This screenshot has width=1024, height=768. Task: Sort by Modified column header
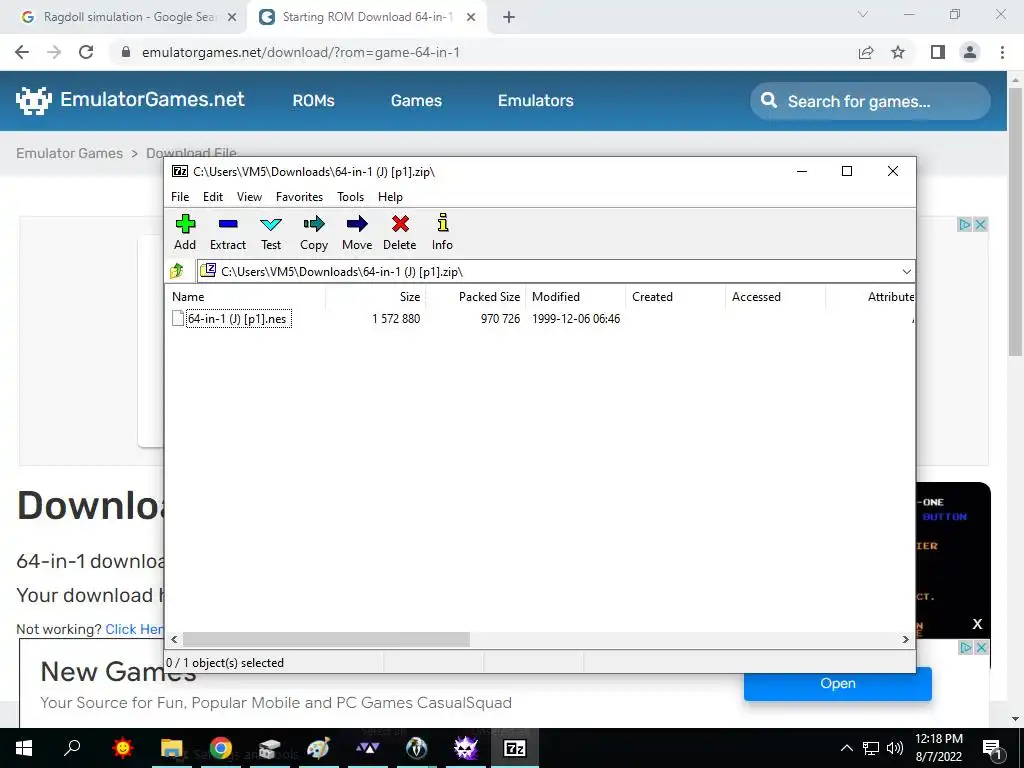tap(575, 296)
